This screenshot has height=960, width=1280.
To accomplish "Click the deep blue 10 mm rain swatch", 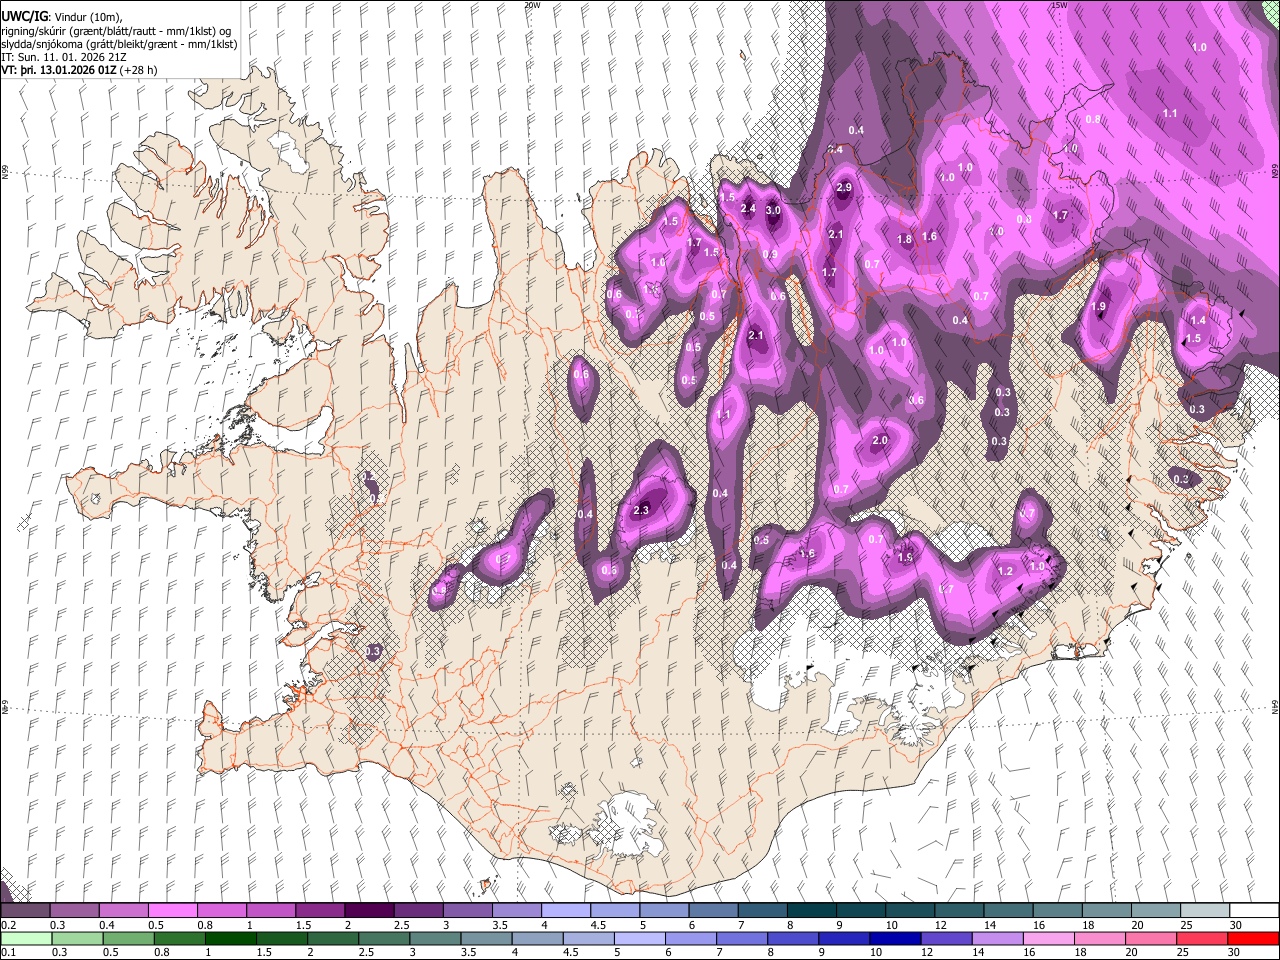I will point(894,938).
